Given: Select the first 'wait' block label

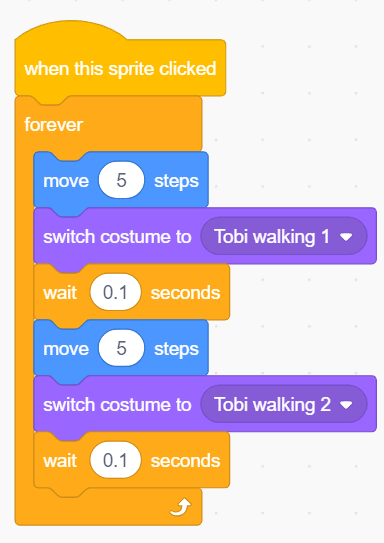Looking at the screenshot, I should click(x=60, y=293).
